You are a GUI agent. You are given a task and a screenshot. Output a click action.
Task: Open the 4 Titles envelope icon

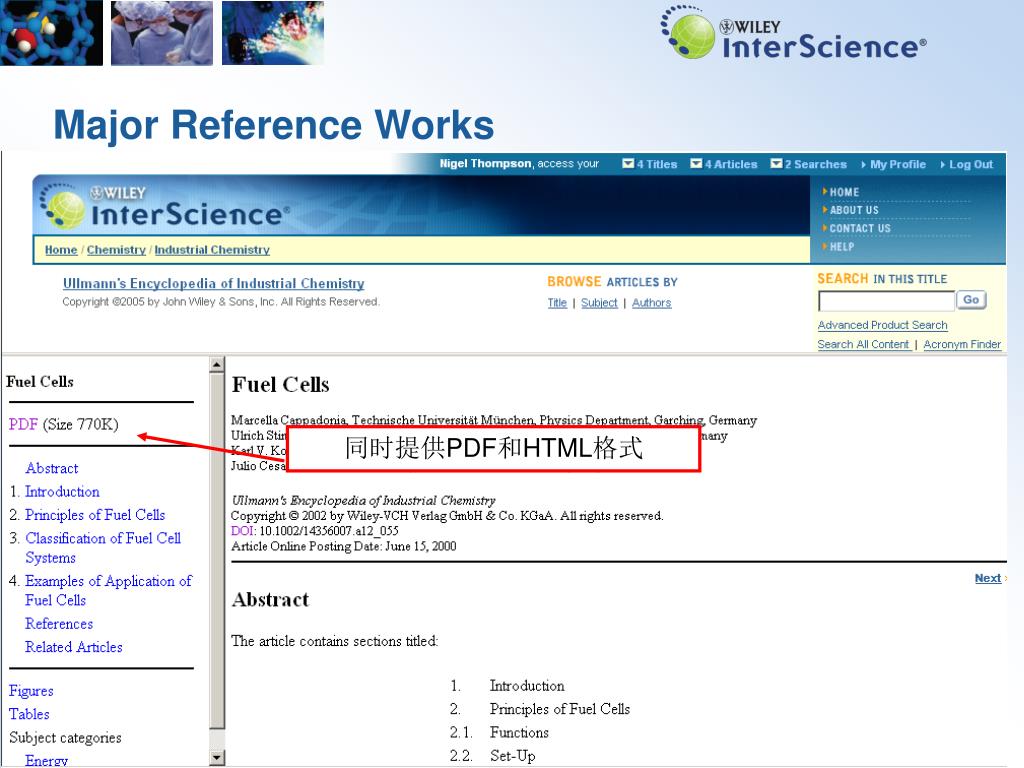(x=628, y=163)
